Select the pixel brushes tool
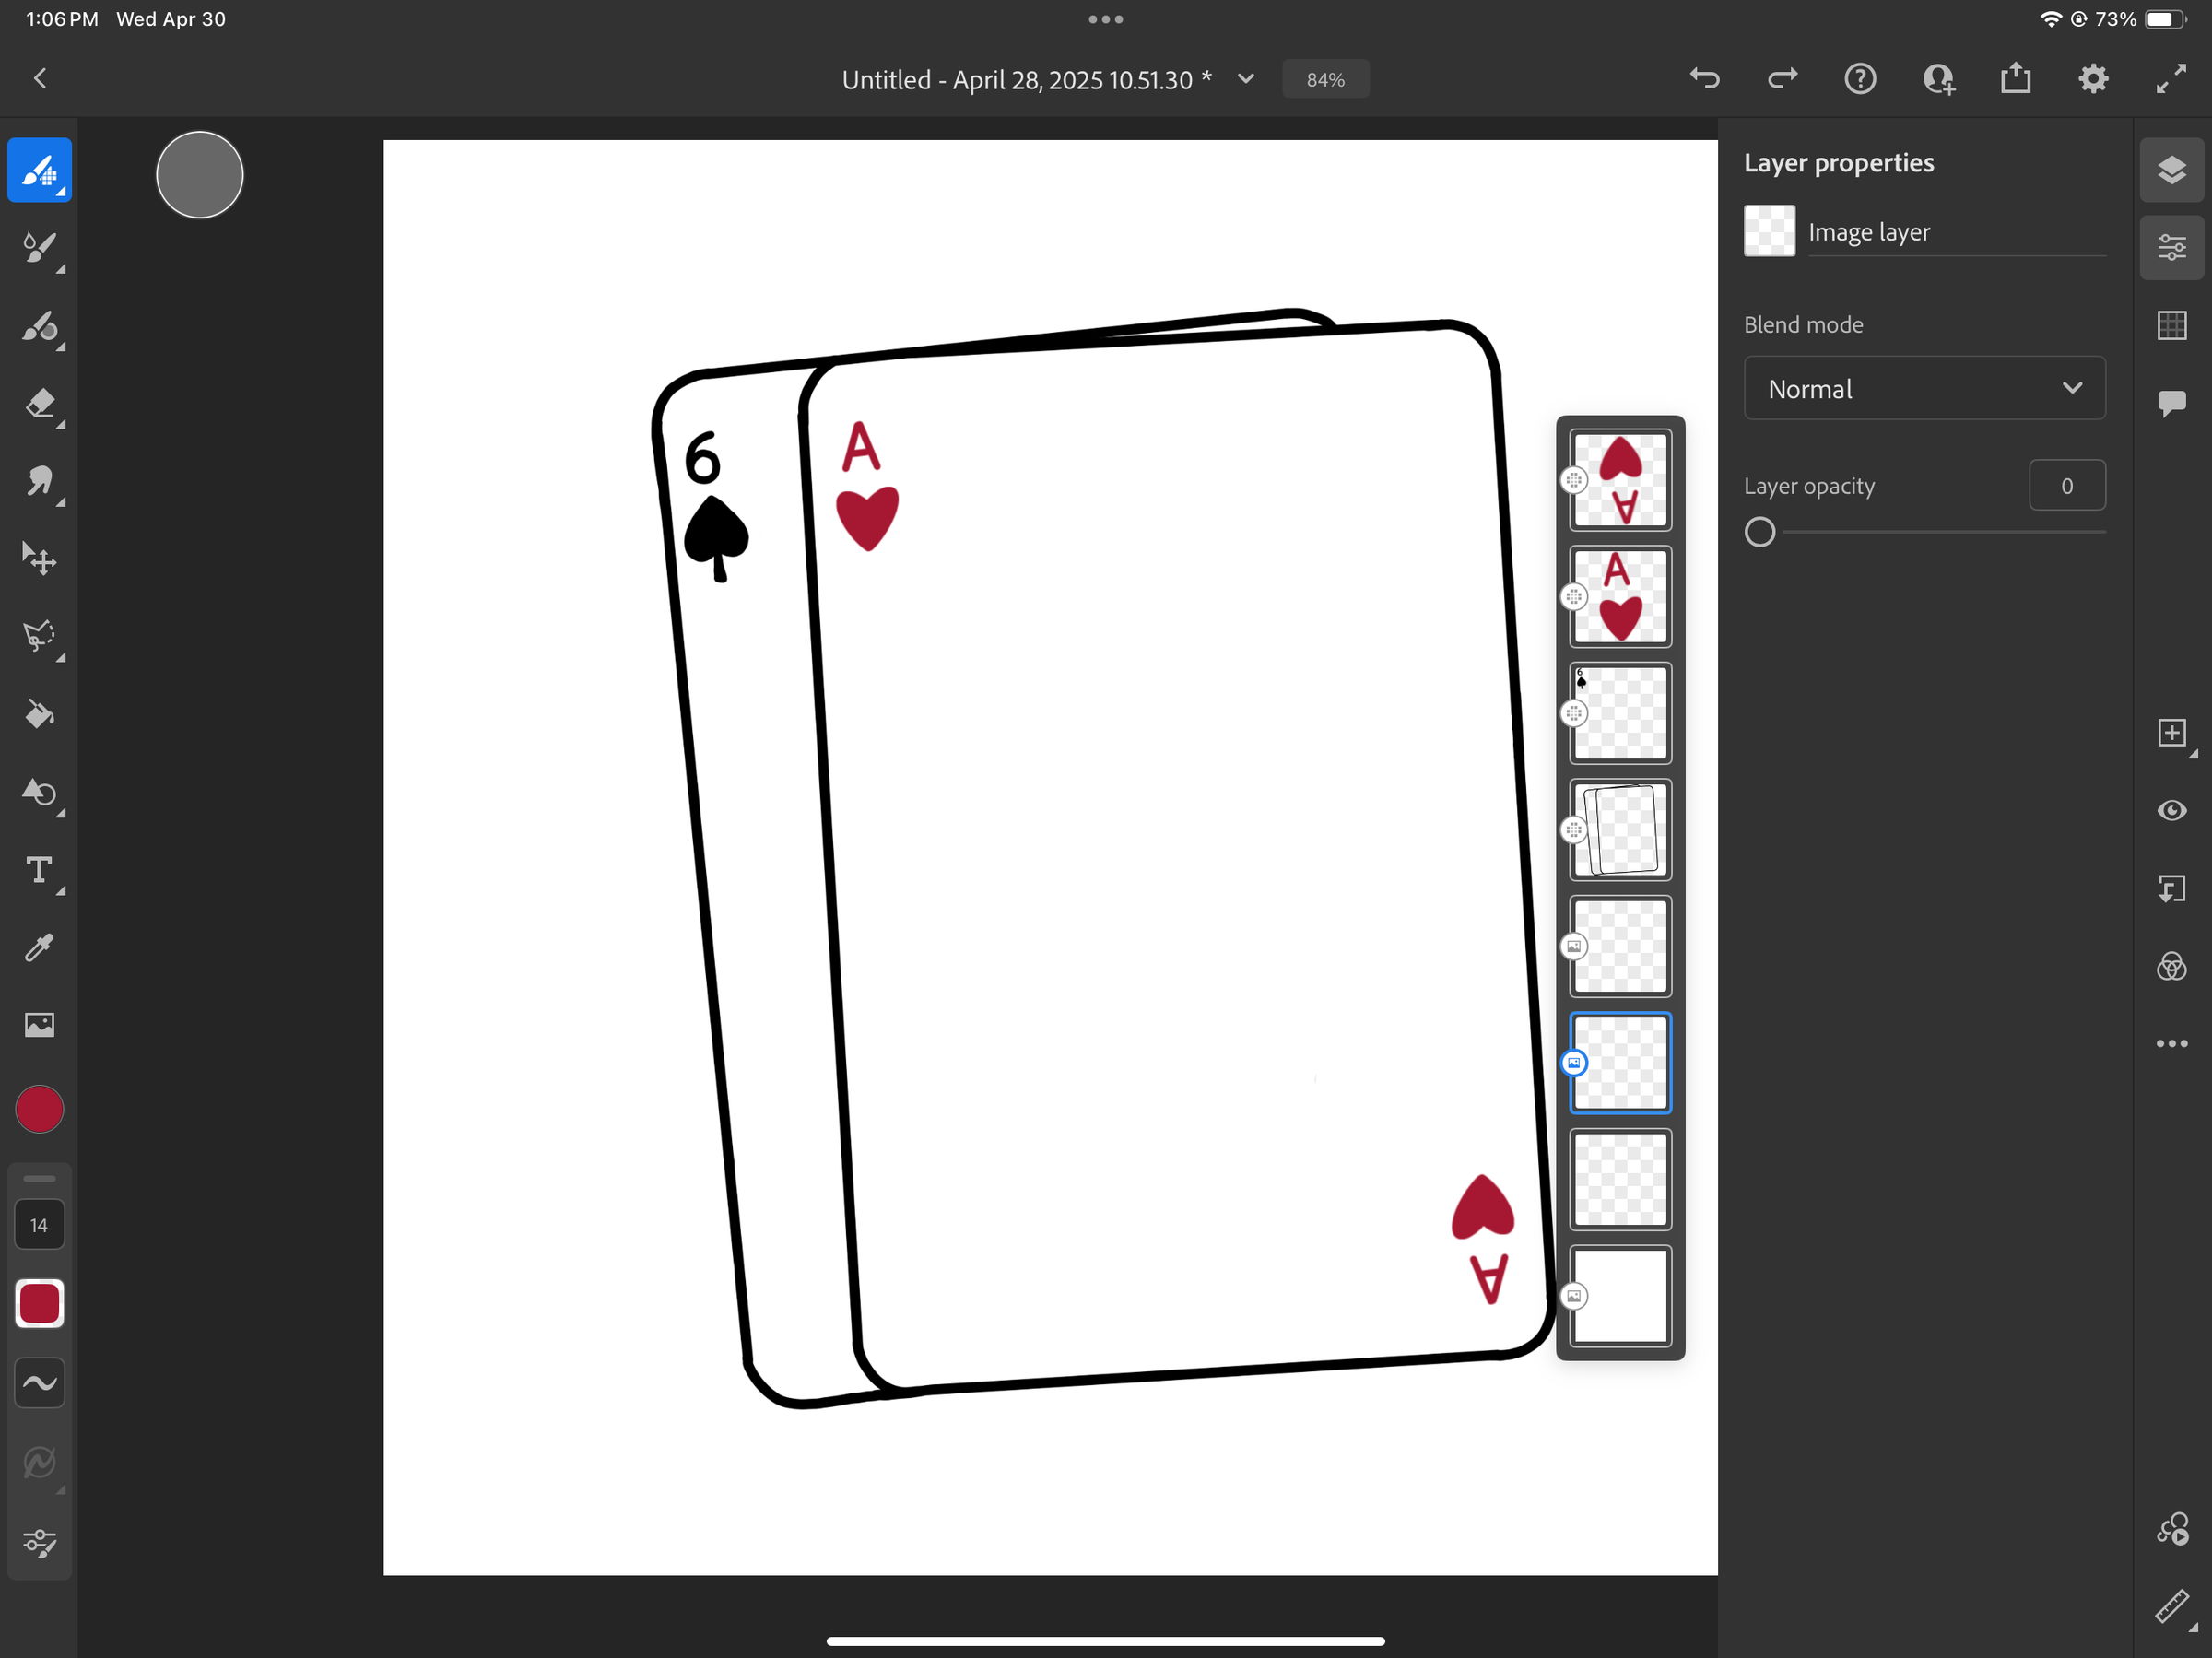 point(40,171)
